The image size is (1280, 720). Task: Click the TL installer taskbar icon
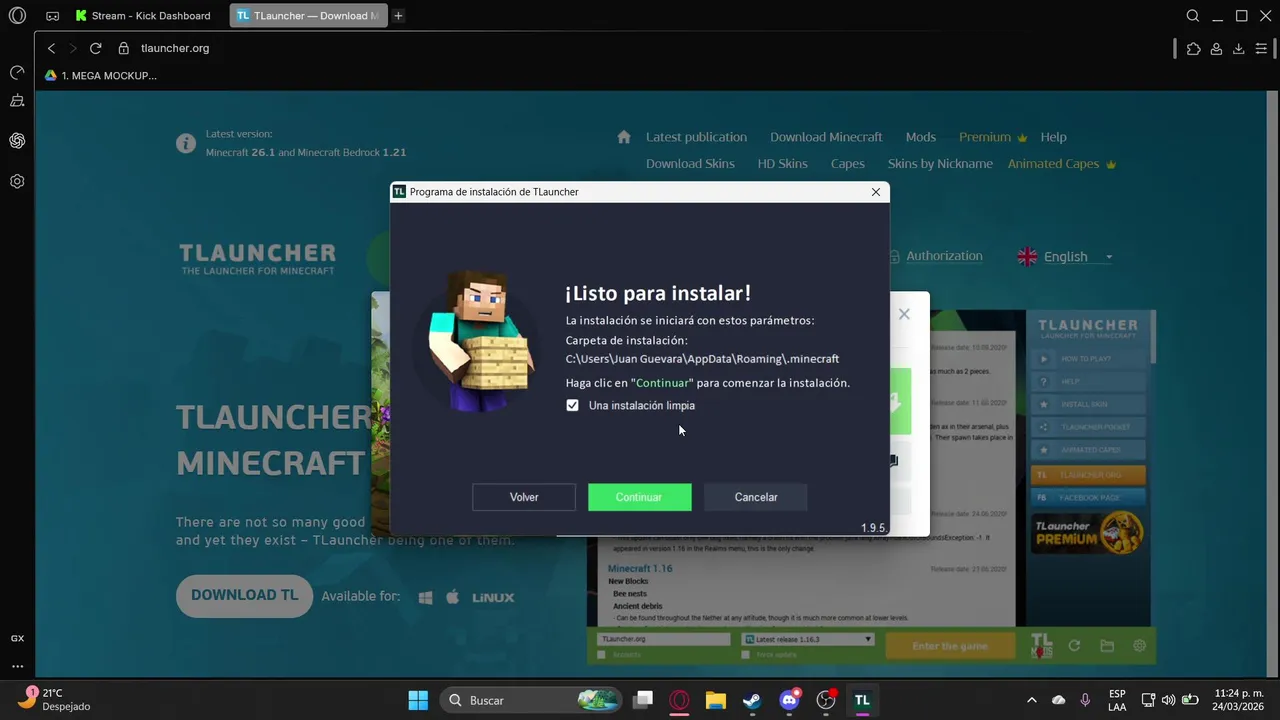(x=862, y=700)
